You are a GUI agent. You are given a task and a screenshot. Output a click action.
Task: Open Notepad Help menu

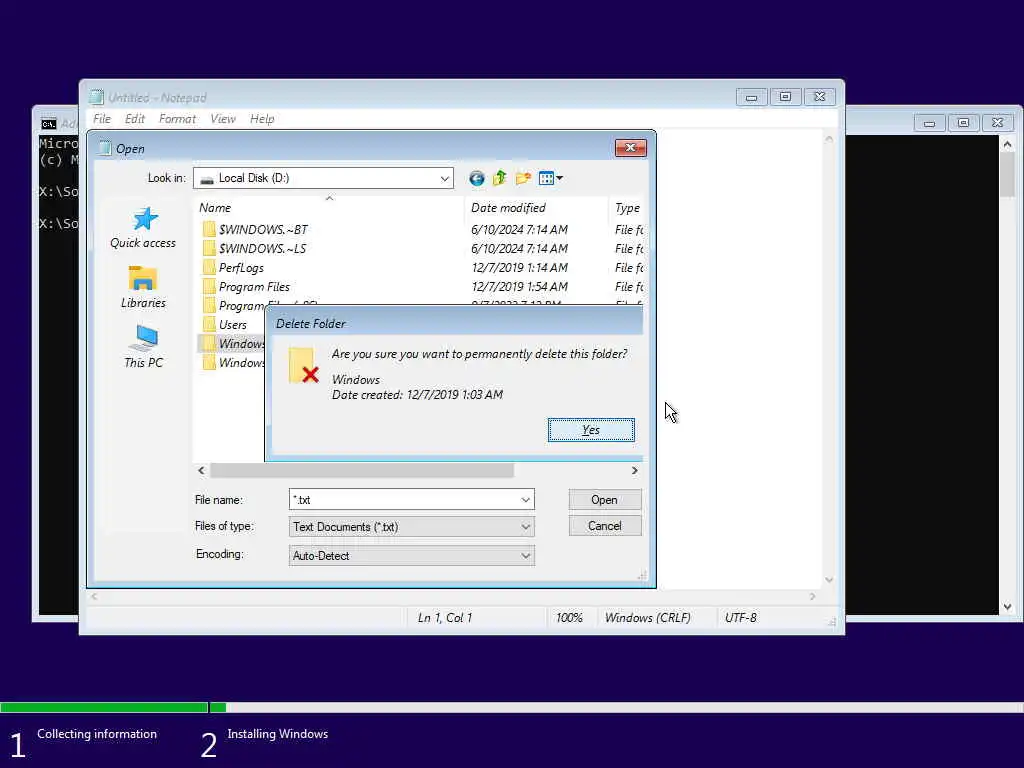pos(262,119)
